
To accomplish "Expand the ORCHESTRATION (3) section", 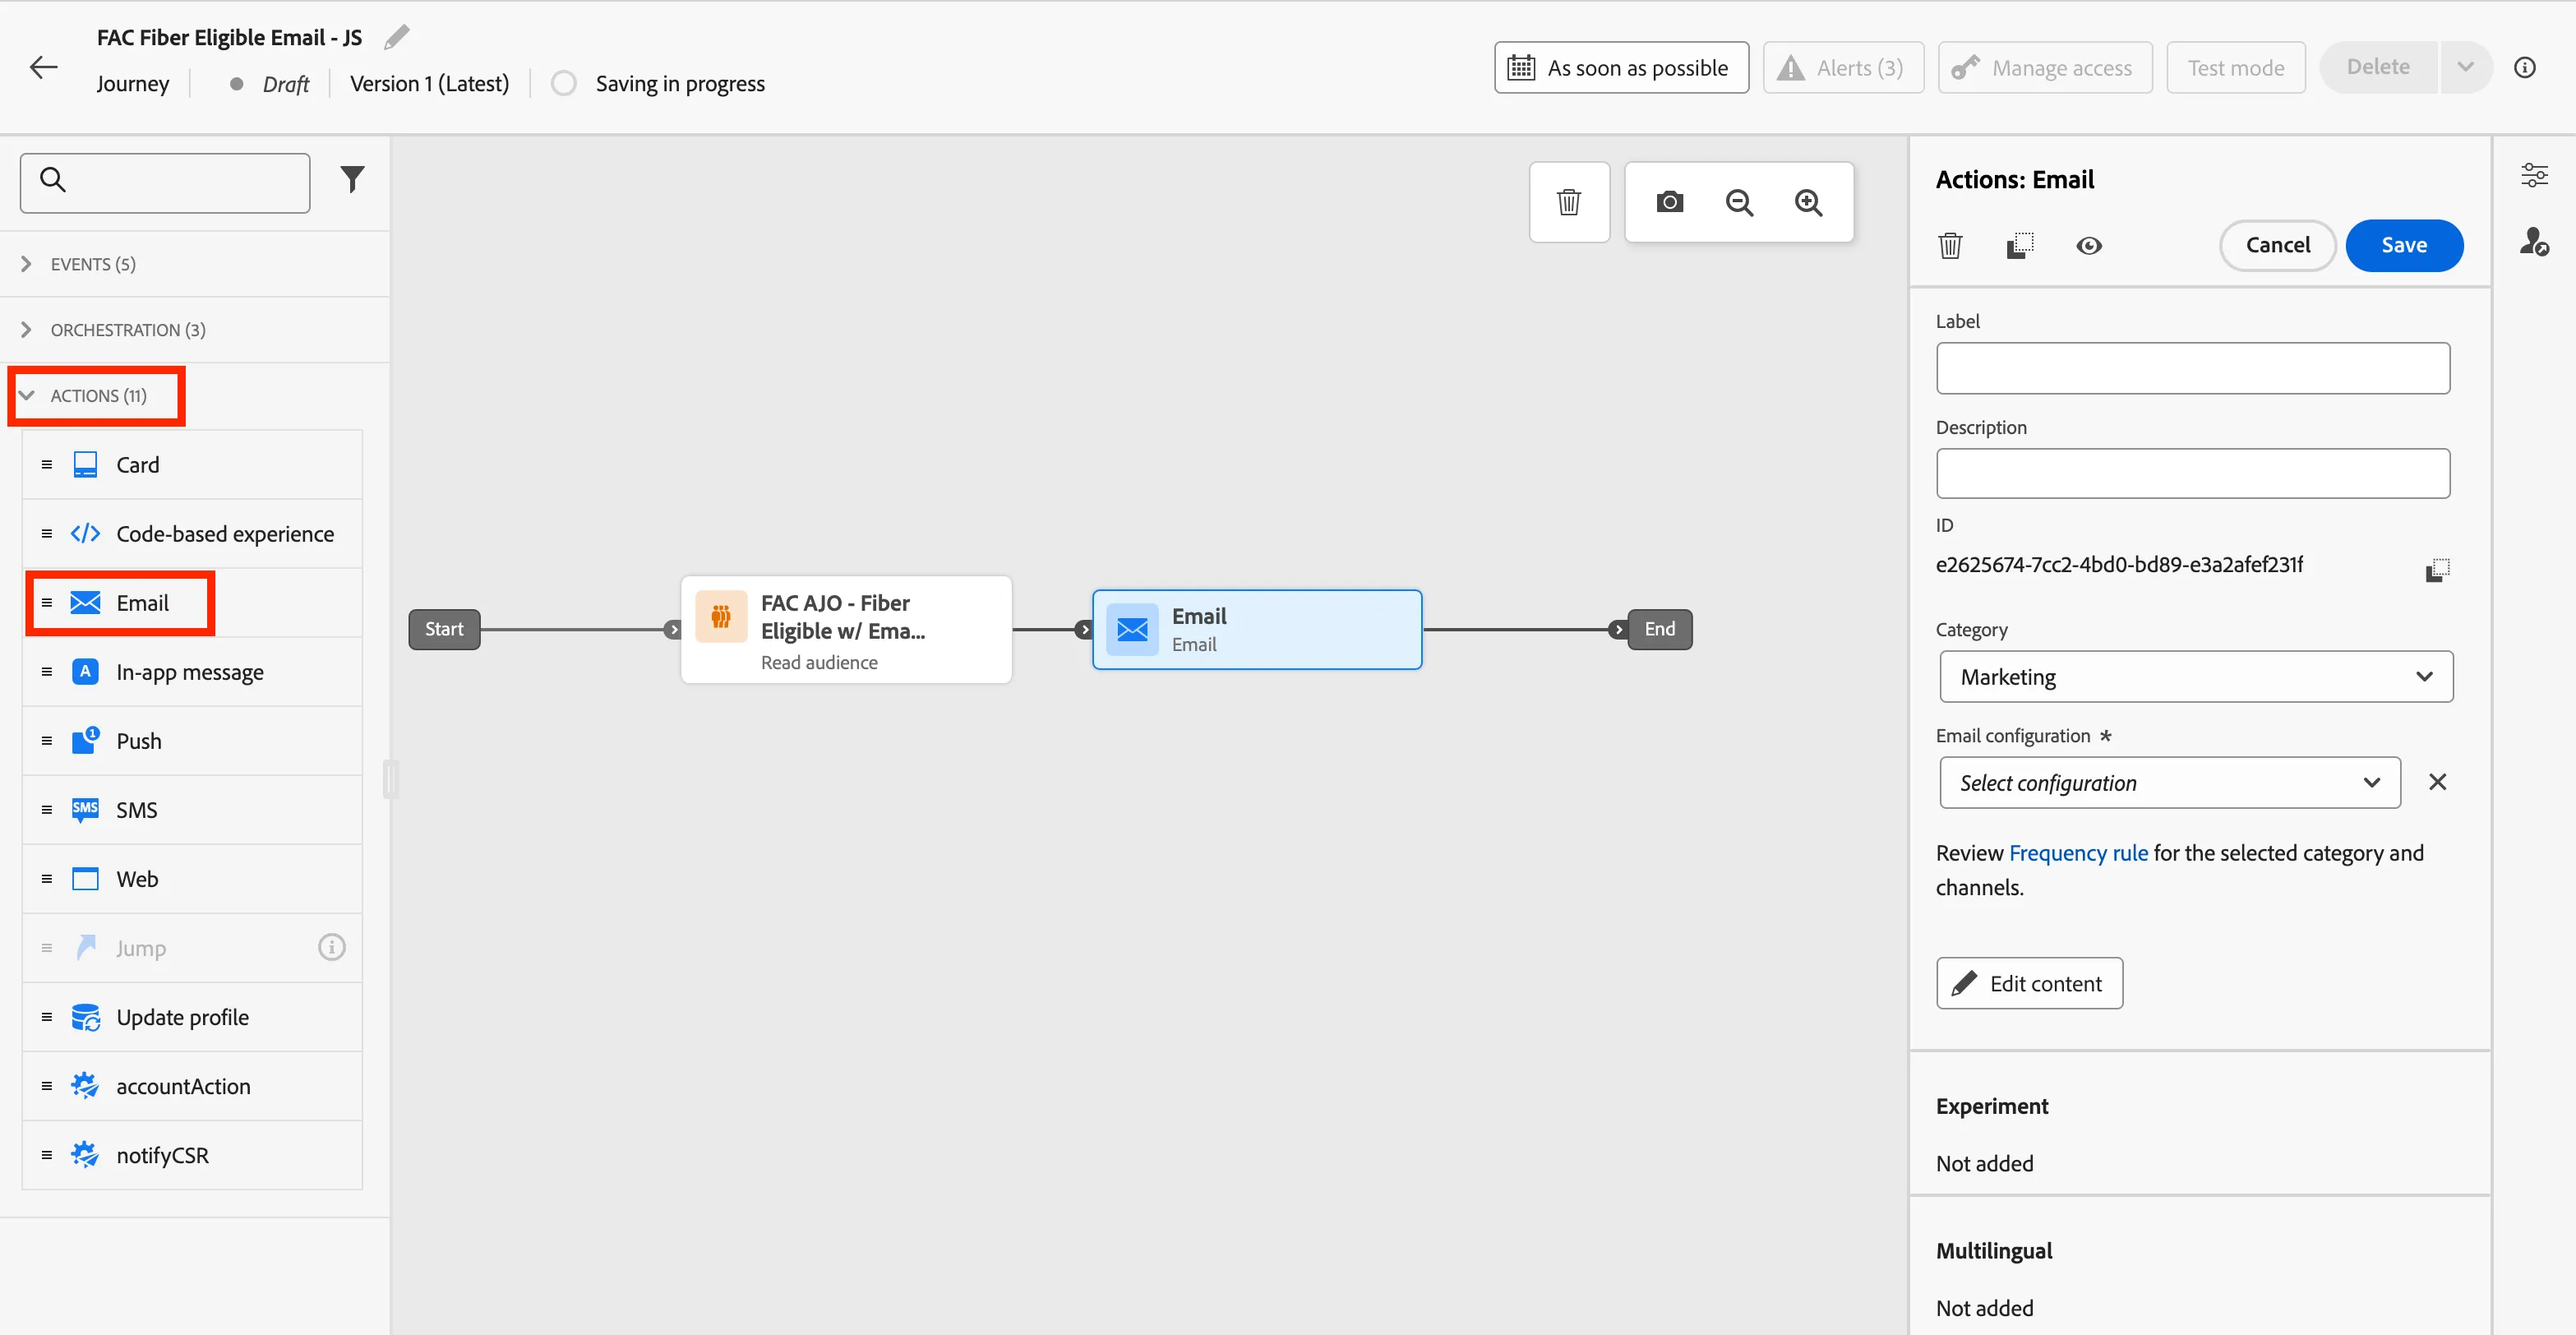I will click(194, 330).
